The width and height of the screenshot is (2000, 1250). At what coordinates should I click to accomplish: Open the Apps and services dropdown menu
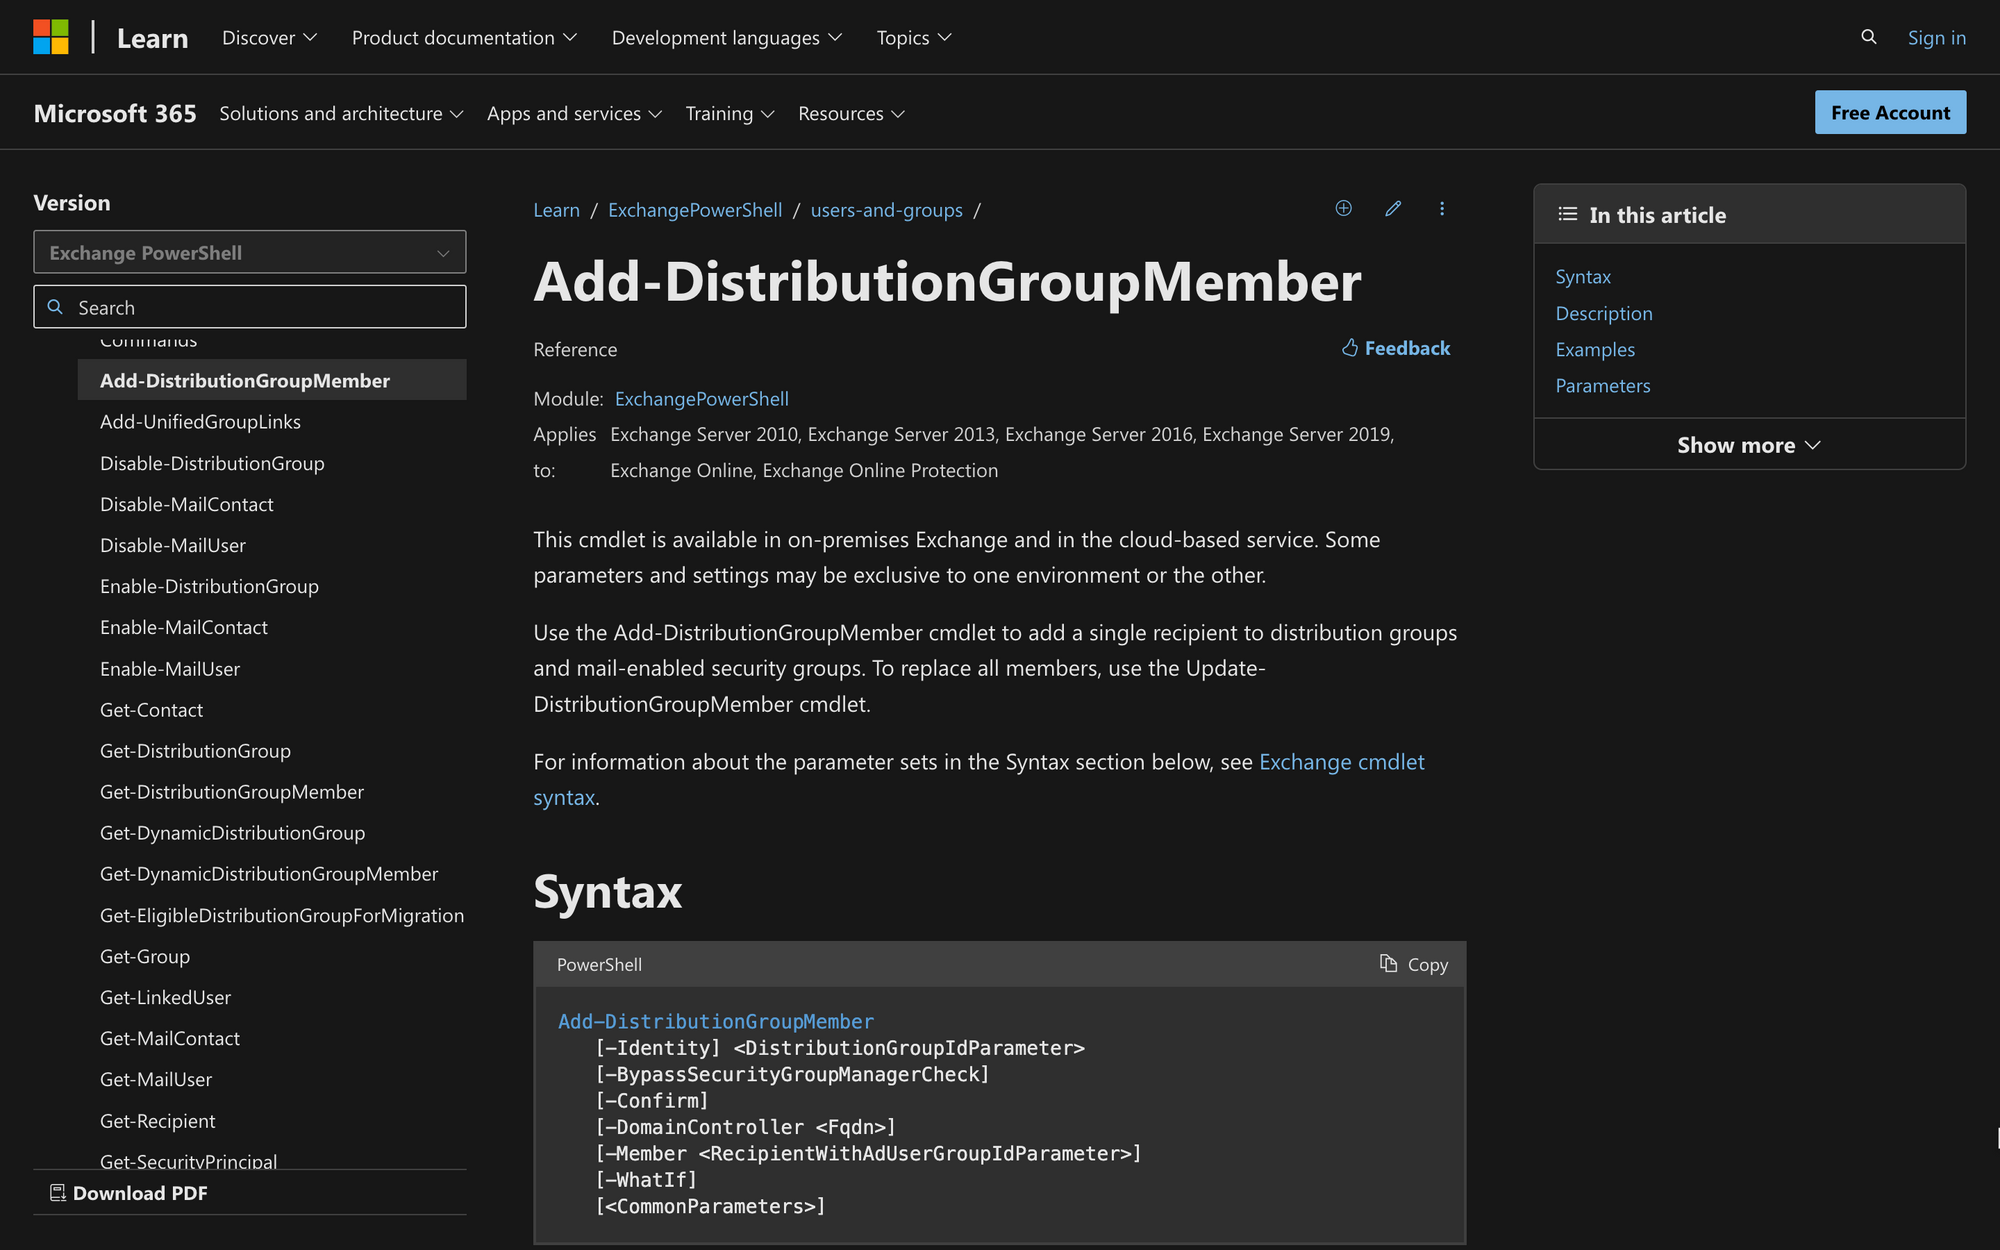(575, 112)
